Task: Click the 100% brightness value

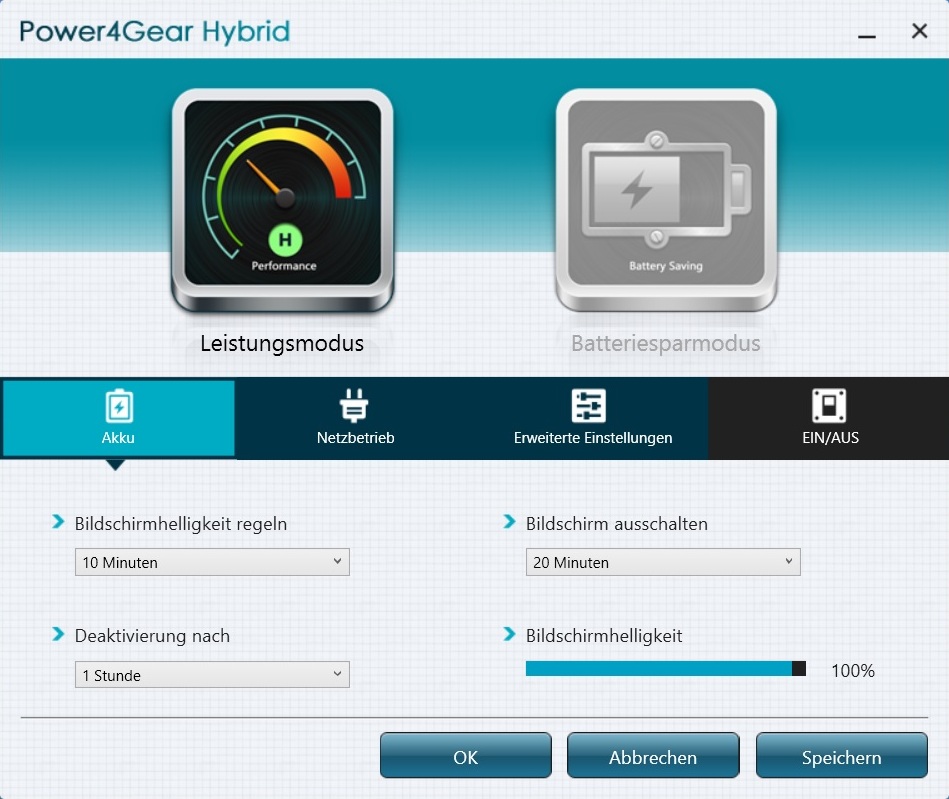Action: tap(853, 671)
